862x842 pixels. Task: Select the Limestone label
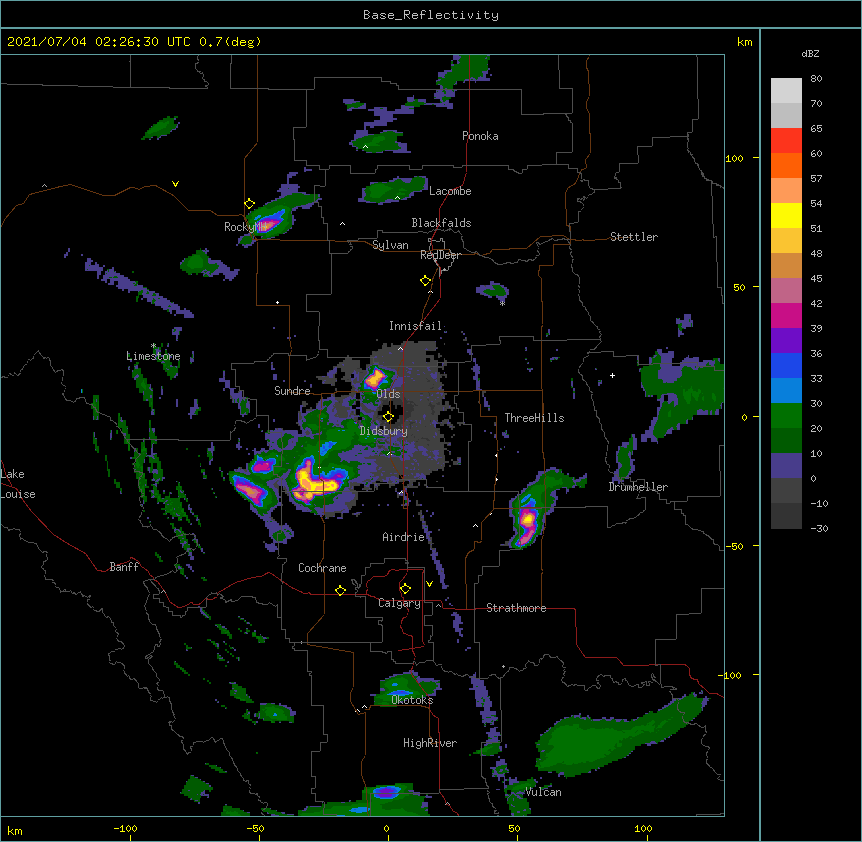coord(153,356)
